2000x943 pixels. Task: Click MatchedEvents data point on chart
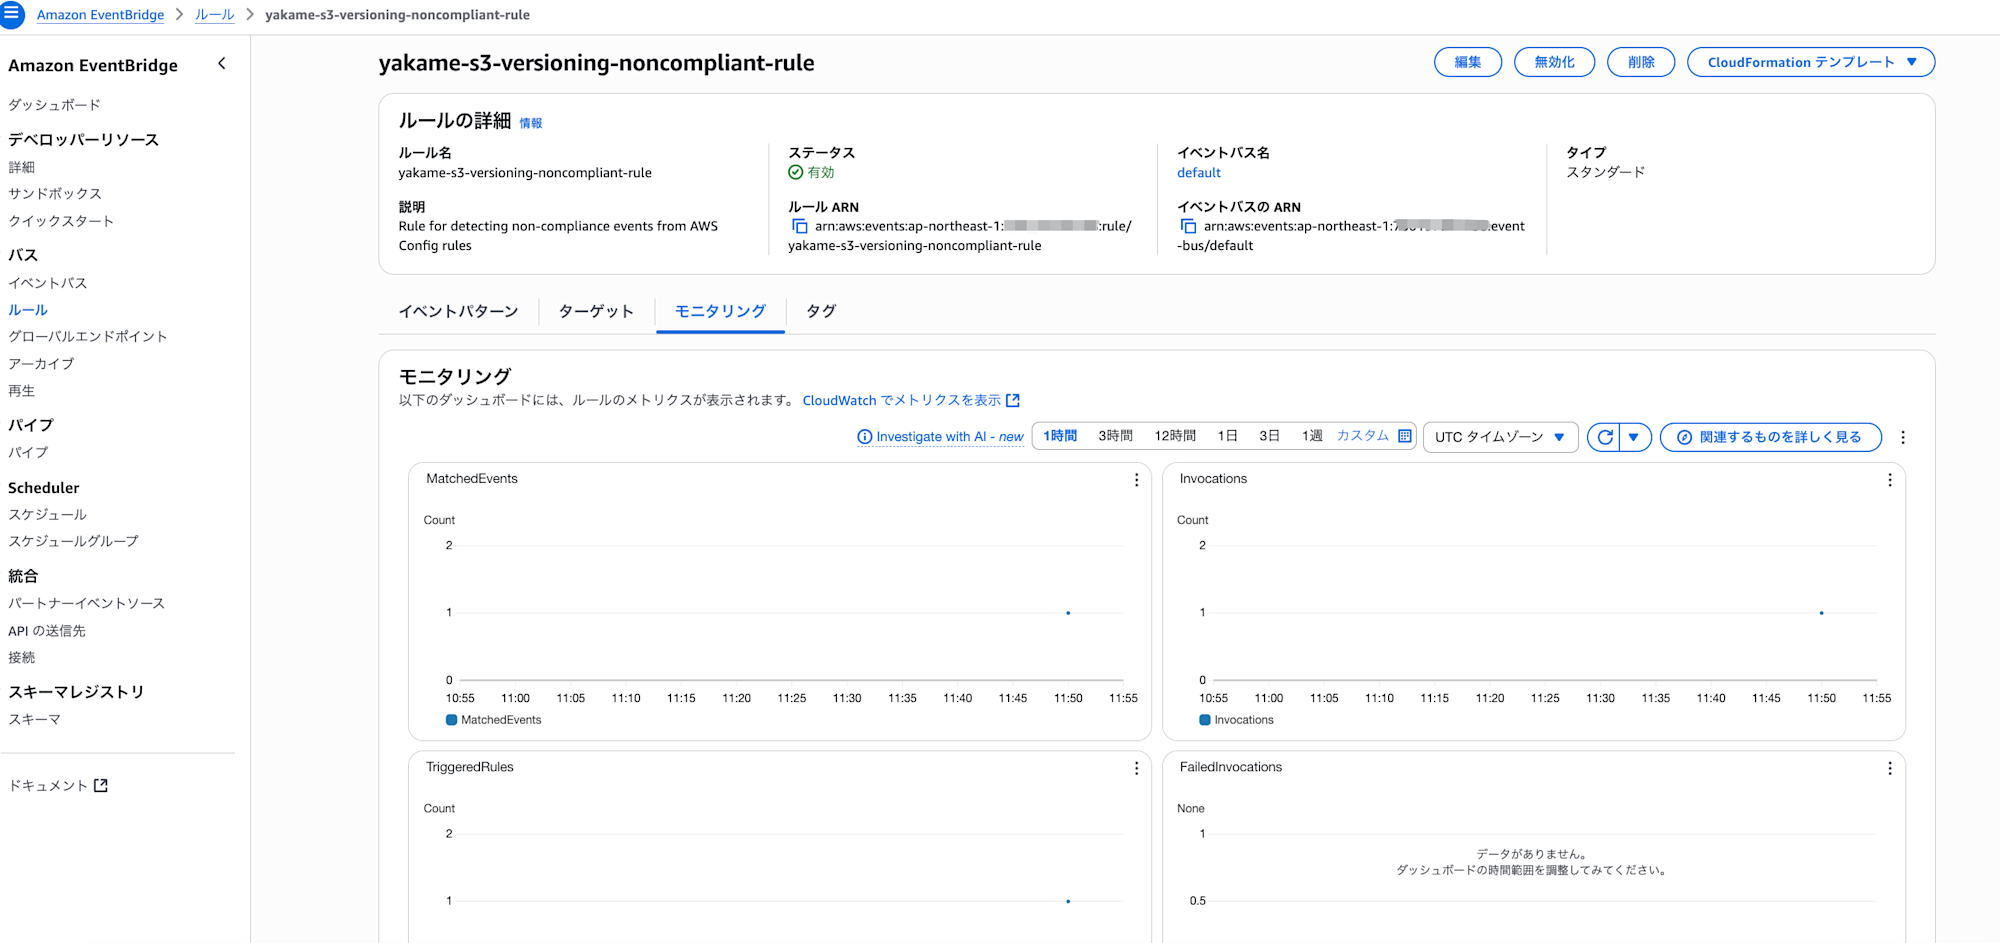[1068, 613]
